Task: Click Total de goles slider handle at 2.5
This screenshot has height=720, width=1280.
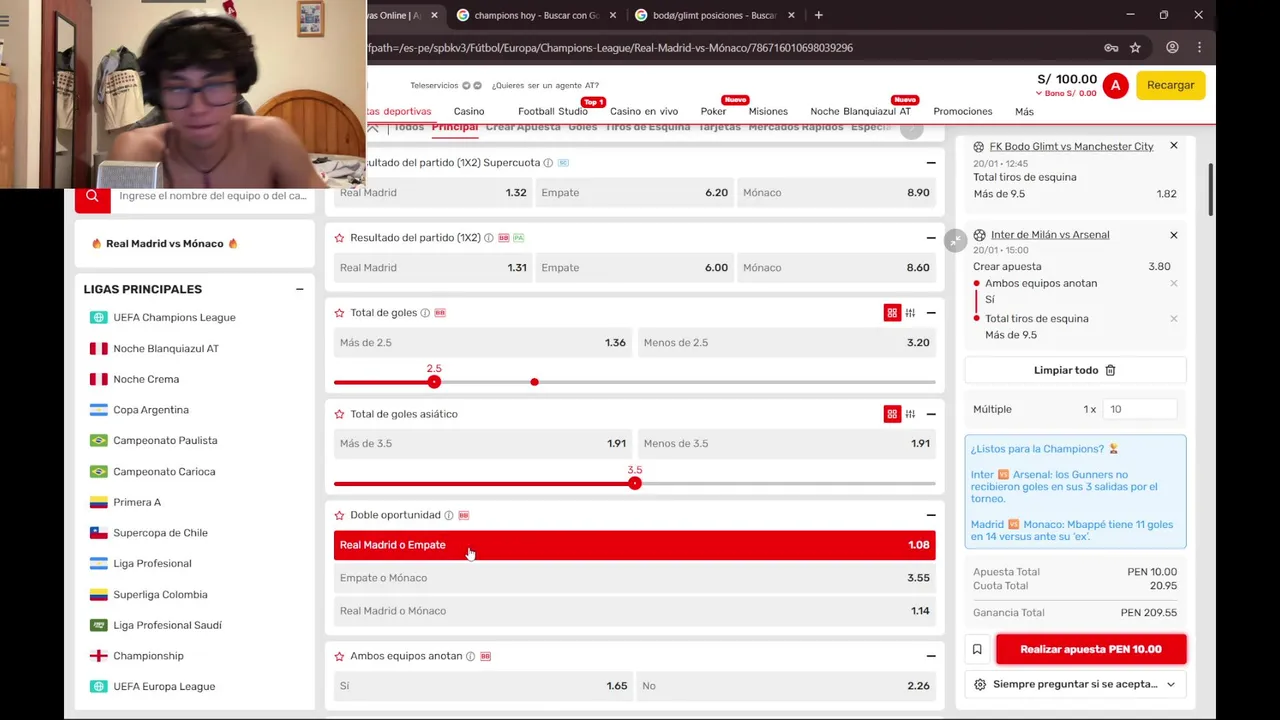Action: click(x=434, y=382)
